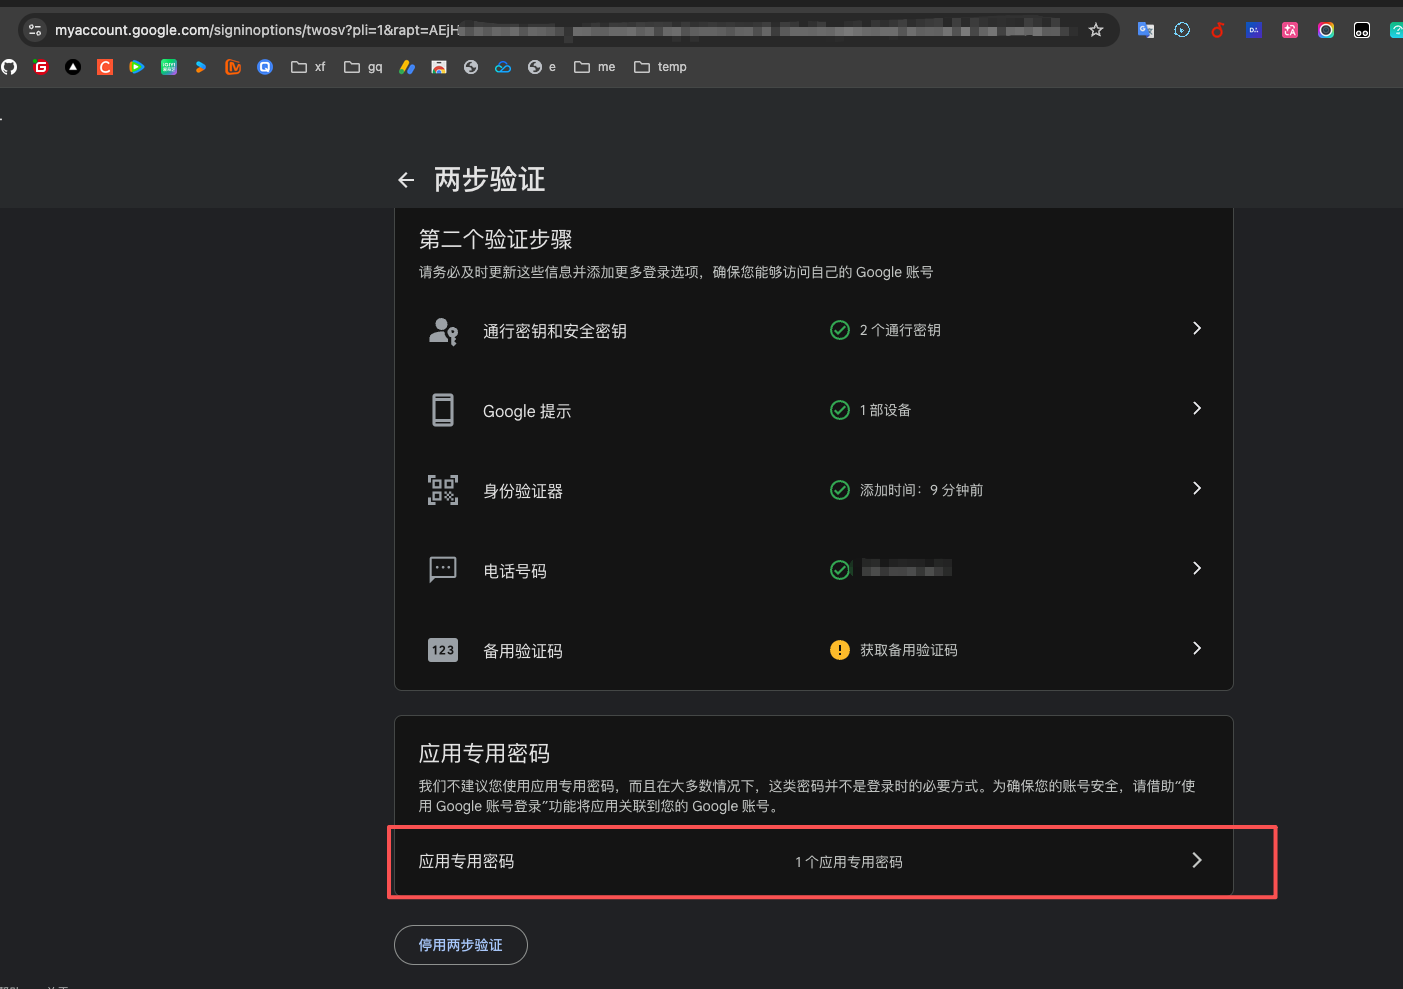
Task: Click the QR code authenticator icon
Action: [443, 490]
